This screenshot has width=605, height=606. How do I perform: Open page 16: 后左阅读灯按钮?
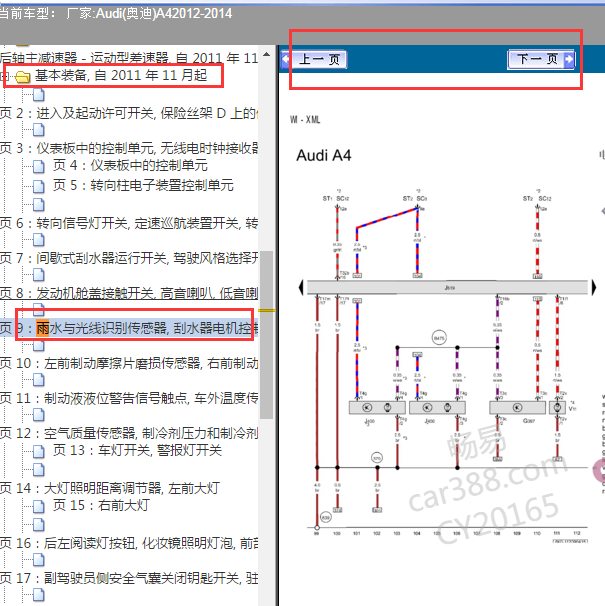[x=129, y=543]
